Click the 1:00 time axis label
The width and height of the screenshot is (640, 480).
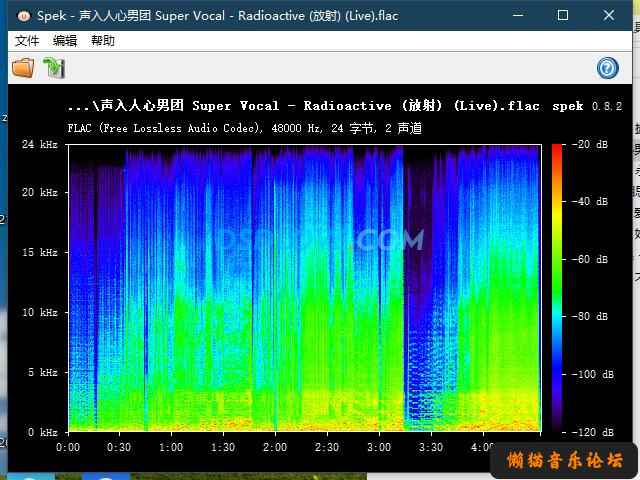171,447
